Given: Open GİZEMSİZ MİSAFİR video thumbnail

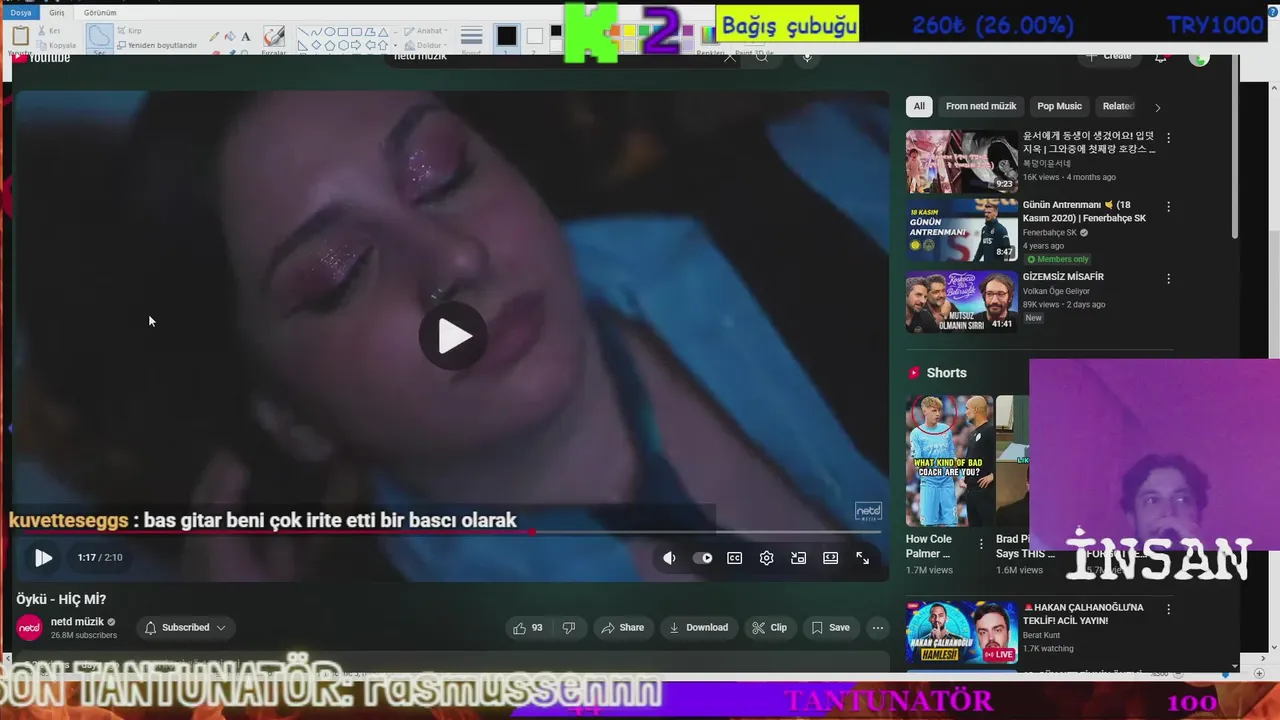Looking at the screenshot, I should (962, 302).
